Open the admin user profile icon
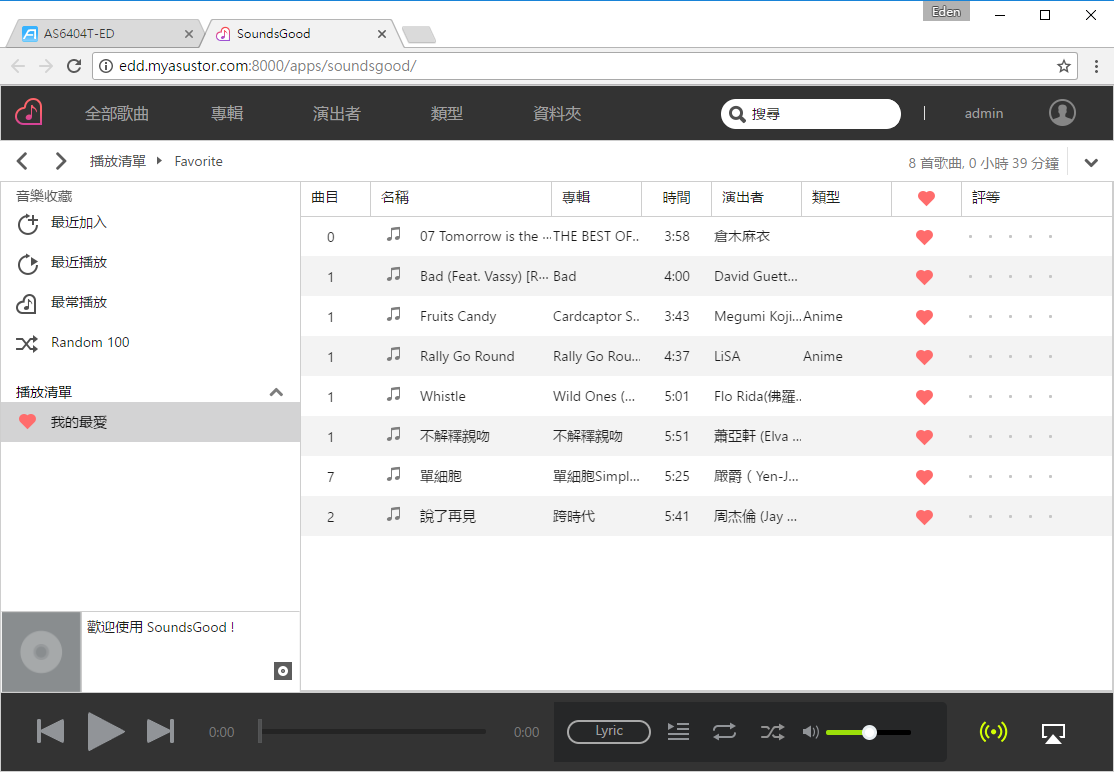Screen dimensions: 1114x772 (x=1062, y=112)
